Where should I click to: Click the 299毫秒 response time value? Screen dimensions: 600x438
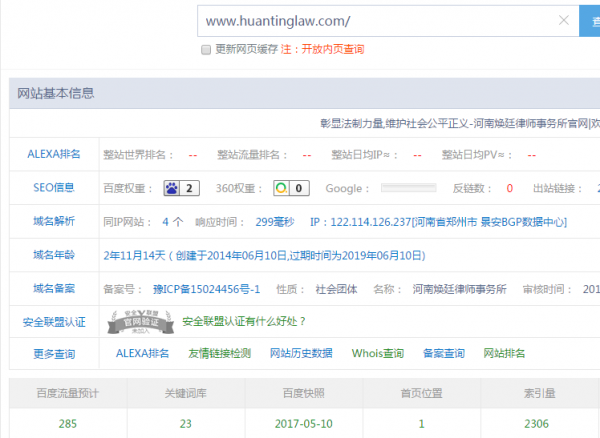click(275, 222)
